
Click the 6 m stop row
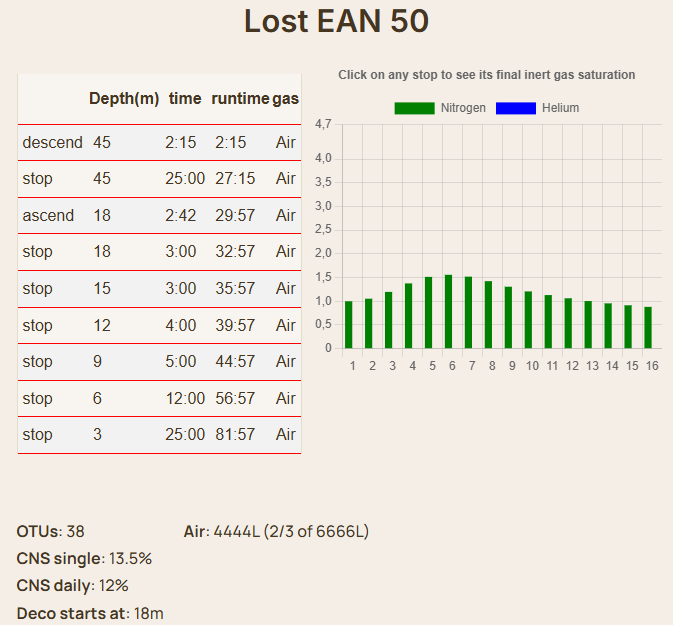(x=159, y=399)
